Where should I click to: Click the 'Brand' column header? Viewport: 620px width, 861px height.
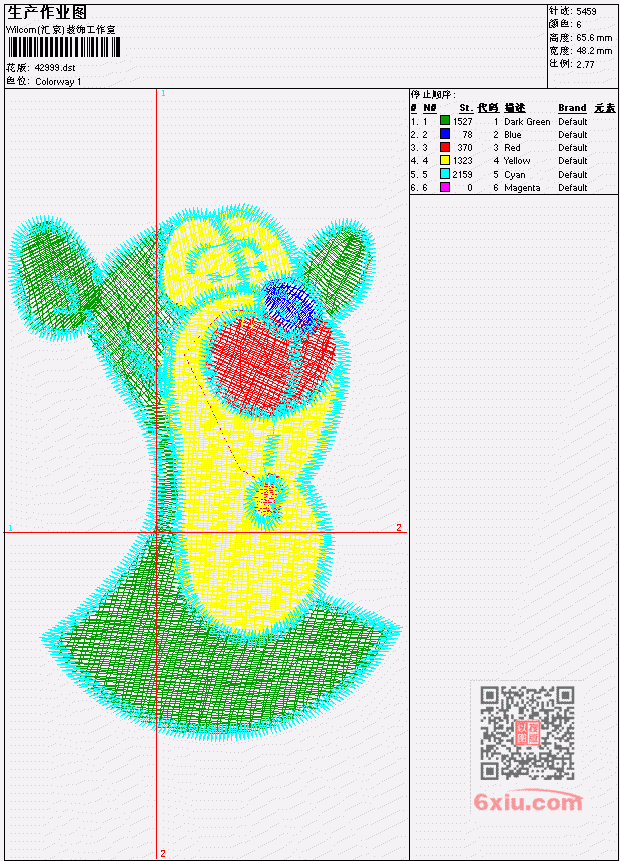pyautogui.click(x=572, y=108)
